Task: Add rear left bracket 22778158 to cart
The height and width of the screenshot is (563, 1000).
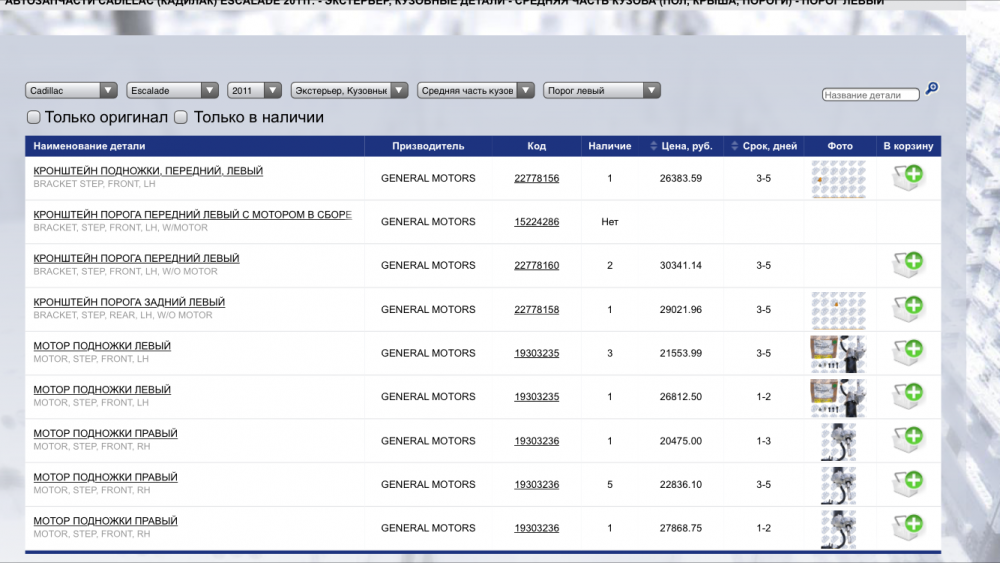Action: [908, 309]
